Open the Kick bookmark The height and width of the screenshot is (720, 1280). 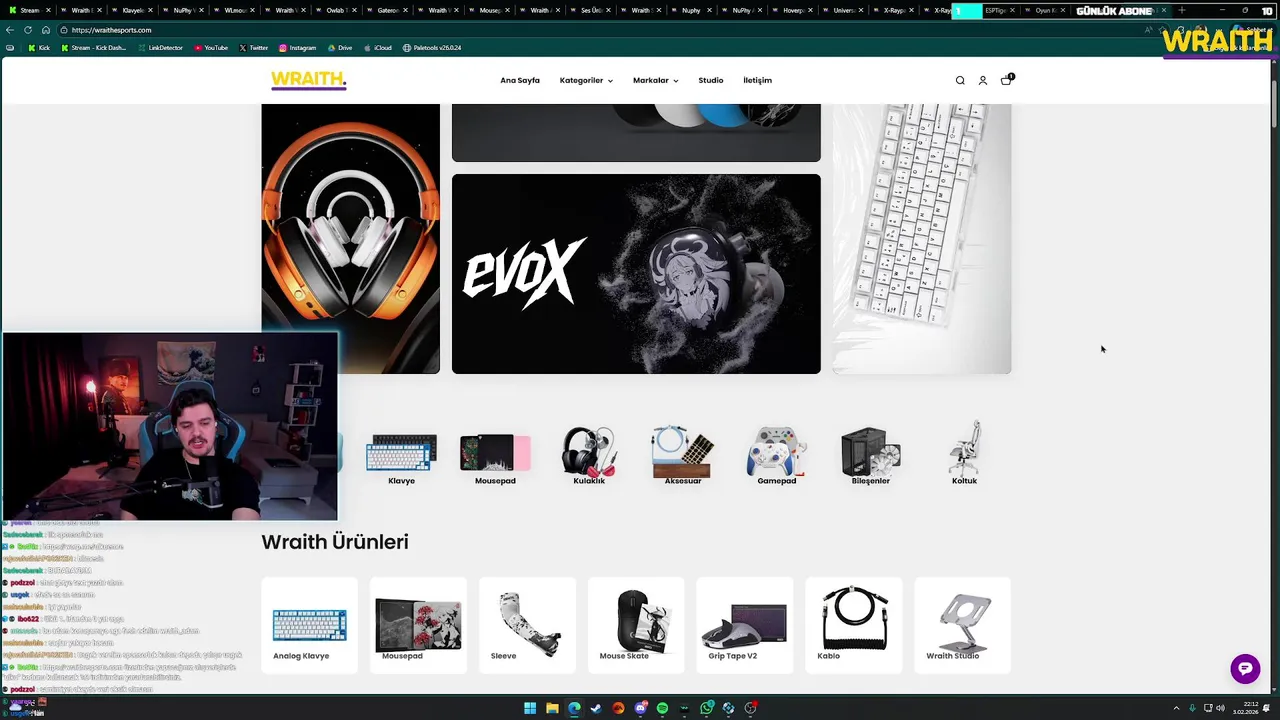[39, 48]
